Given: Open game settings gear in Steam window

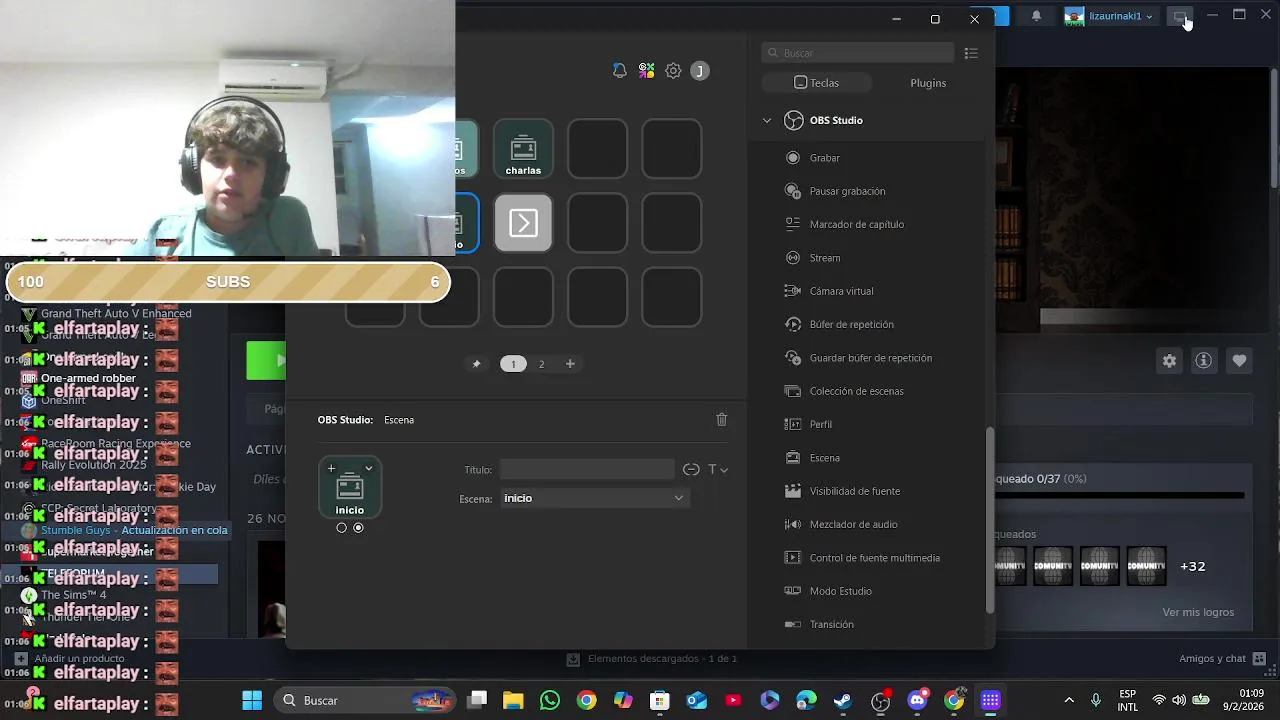Looking at the screenshot, I should 1169,361.
